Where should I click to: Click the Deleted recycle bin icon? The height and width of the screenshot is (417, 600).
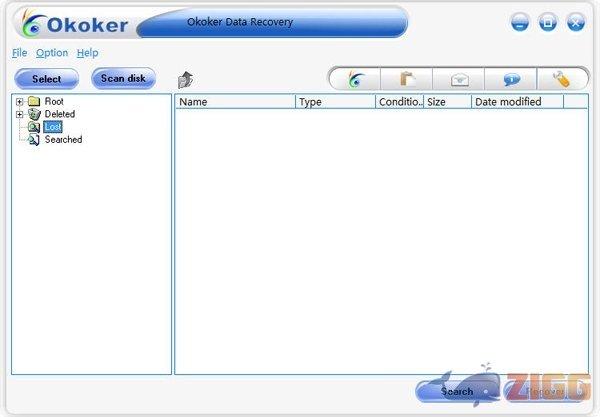tap(34, 114)
